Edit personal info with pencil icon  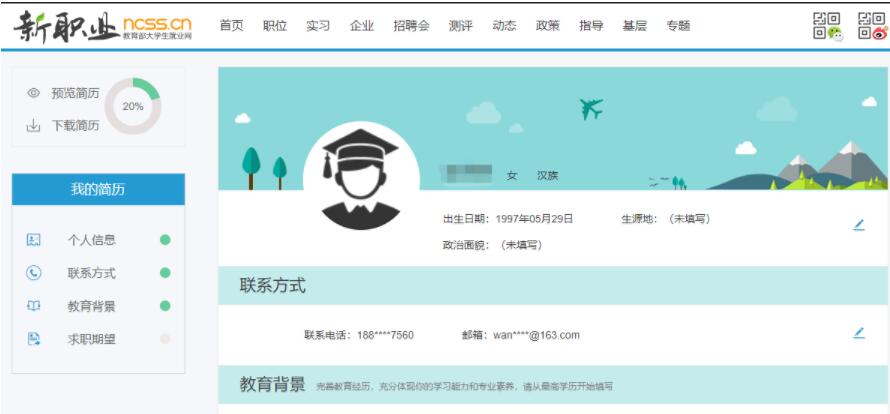[x=859, y=225]
